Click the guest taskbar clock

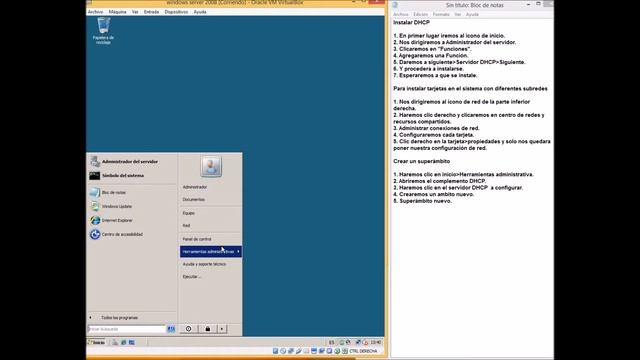click(x=376, y=342)
